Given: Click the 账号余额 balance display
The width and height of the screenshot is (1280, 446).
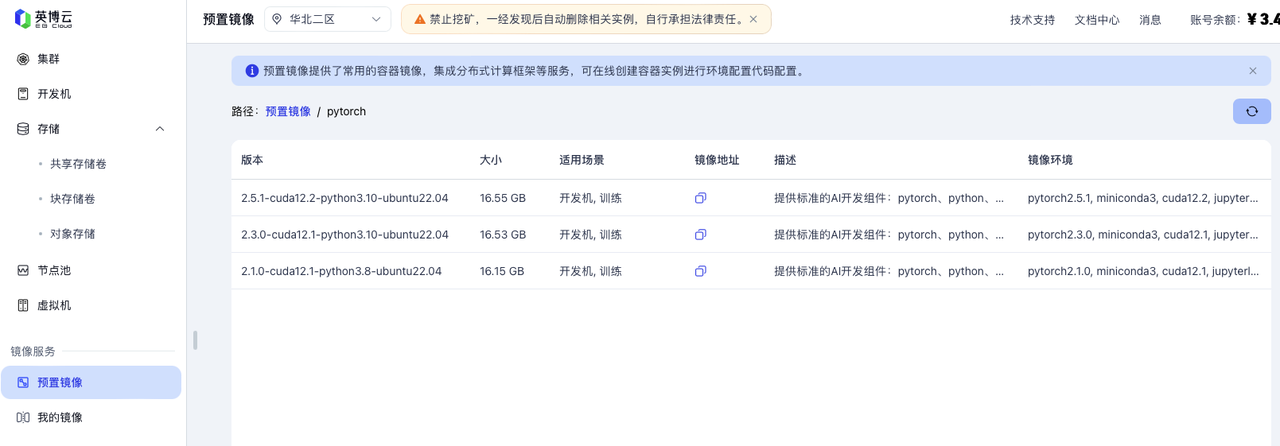Looking at the screenshot, I should [1235, 19].
